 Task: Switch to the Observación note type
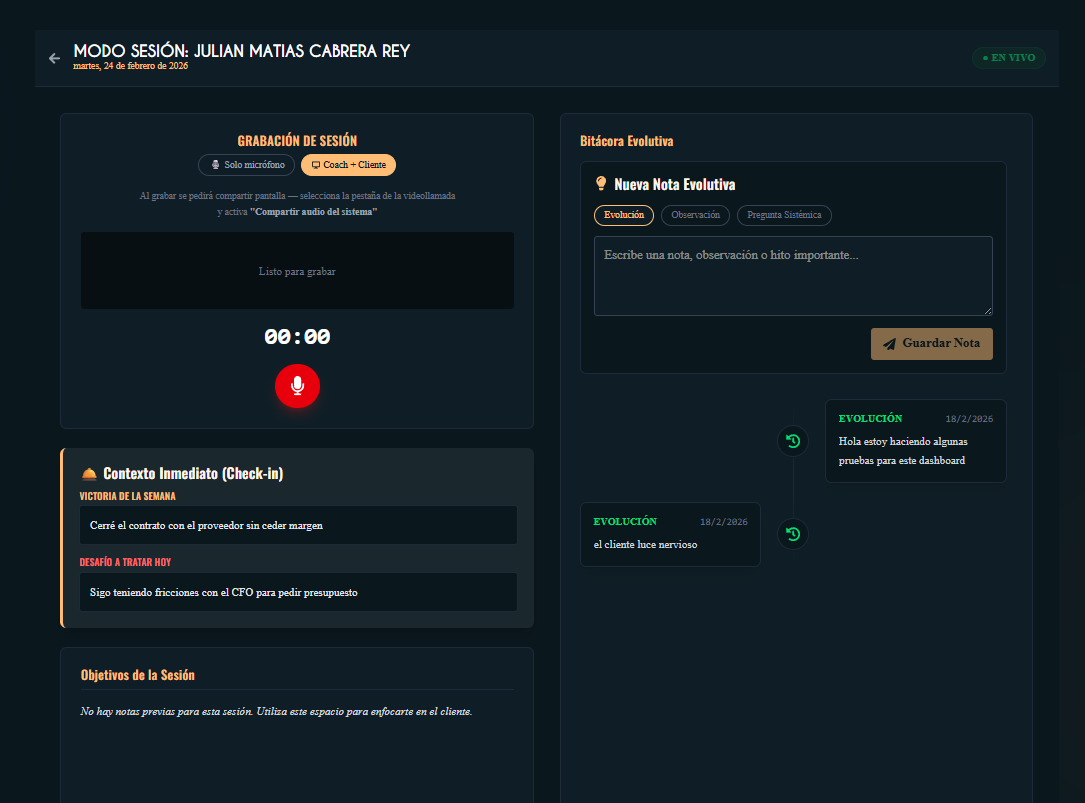tap(695, 215)
